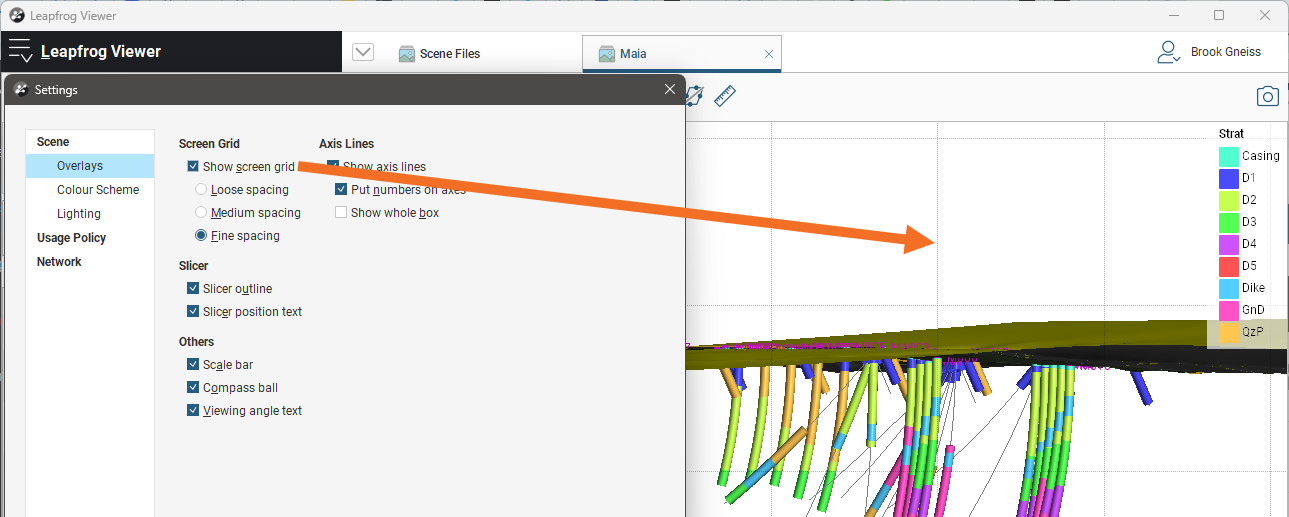Toggle the Compass ball checkbox
The image size is (1289, 517).
193,388
